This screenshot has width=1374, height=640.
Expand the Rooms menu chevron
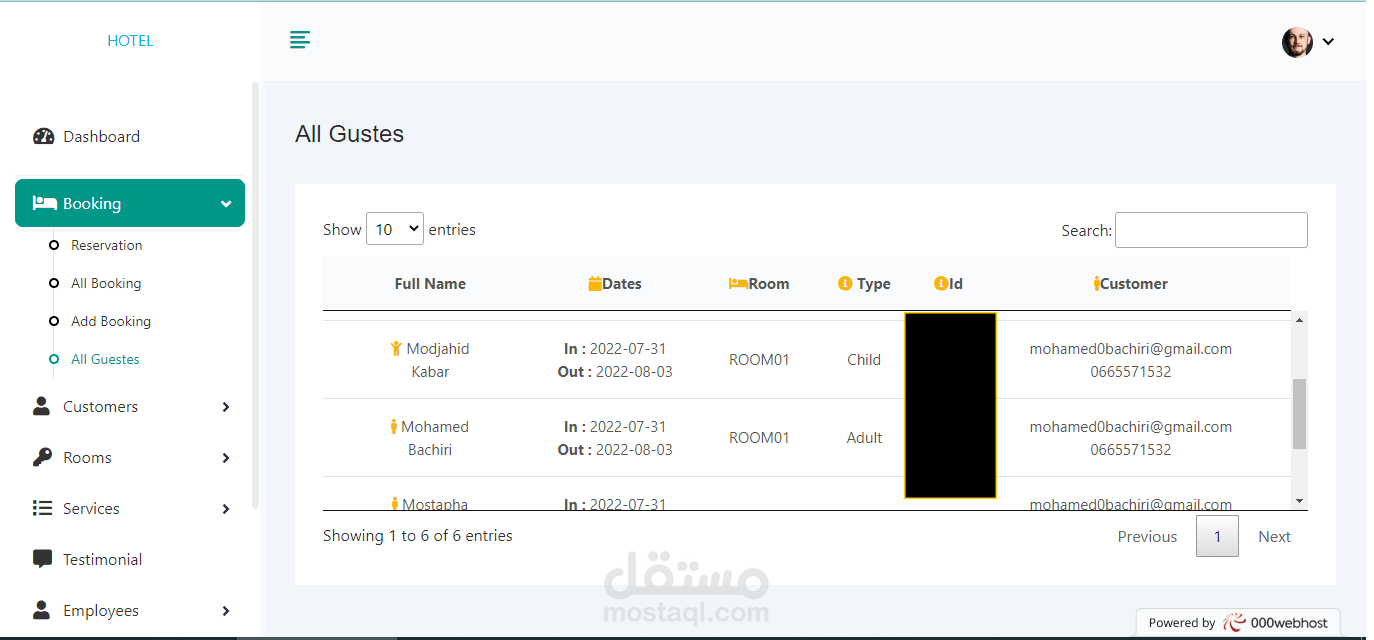tap(226, 458)
